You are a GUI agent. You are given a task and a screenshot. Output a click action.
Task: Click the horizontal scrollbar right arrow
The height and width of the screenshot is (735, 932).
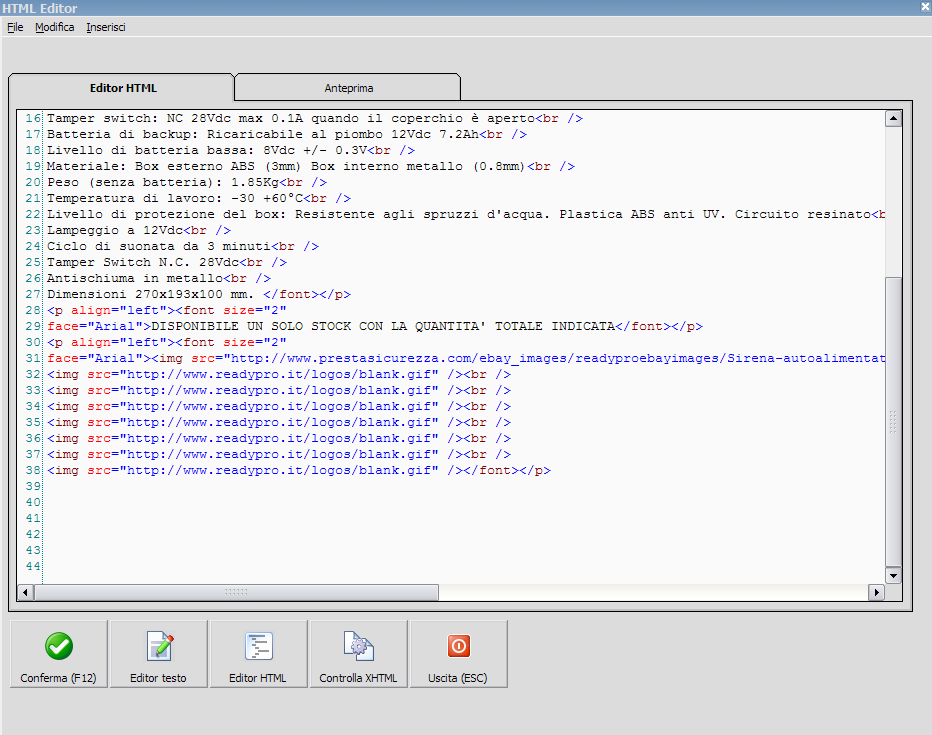[x=876, y=592]
